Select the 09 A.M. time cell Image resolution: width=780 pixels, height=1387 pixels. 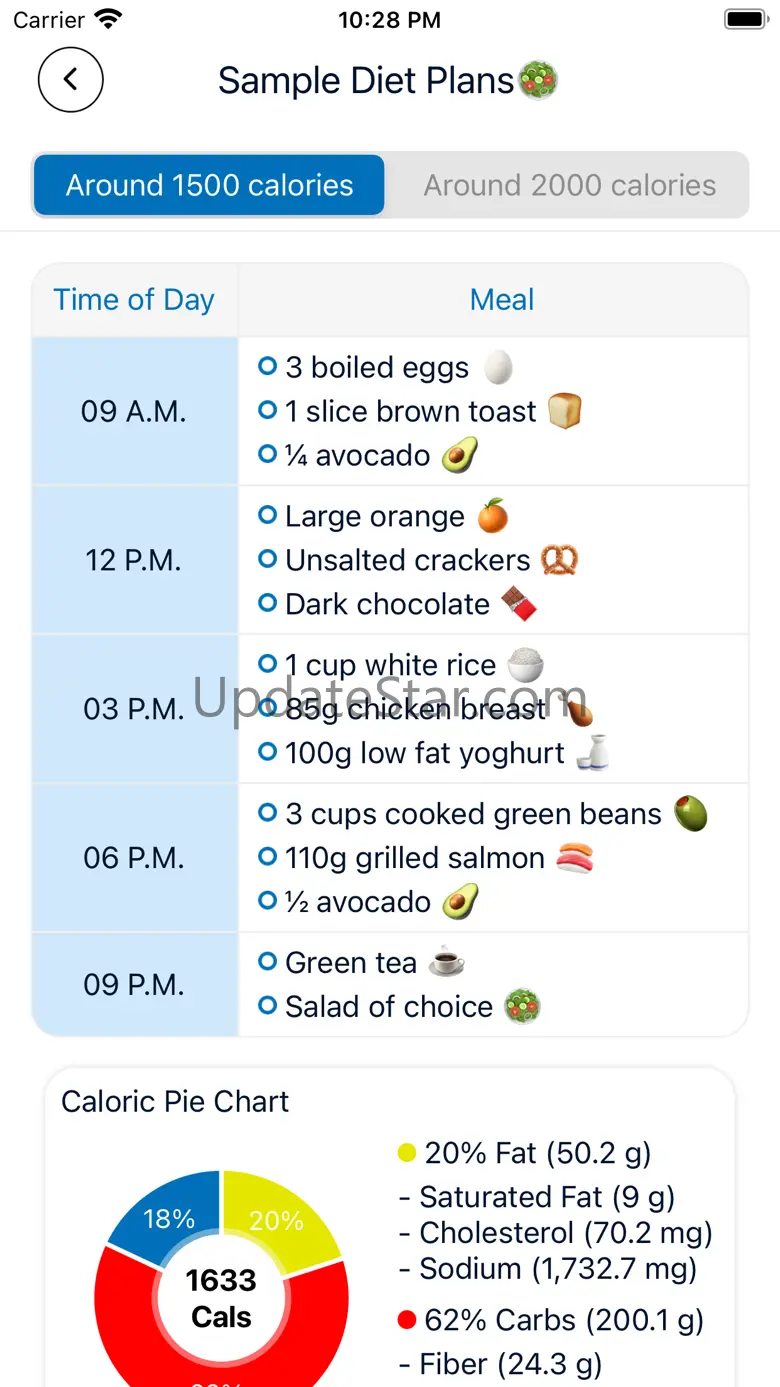tap(134, 411)
